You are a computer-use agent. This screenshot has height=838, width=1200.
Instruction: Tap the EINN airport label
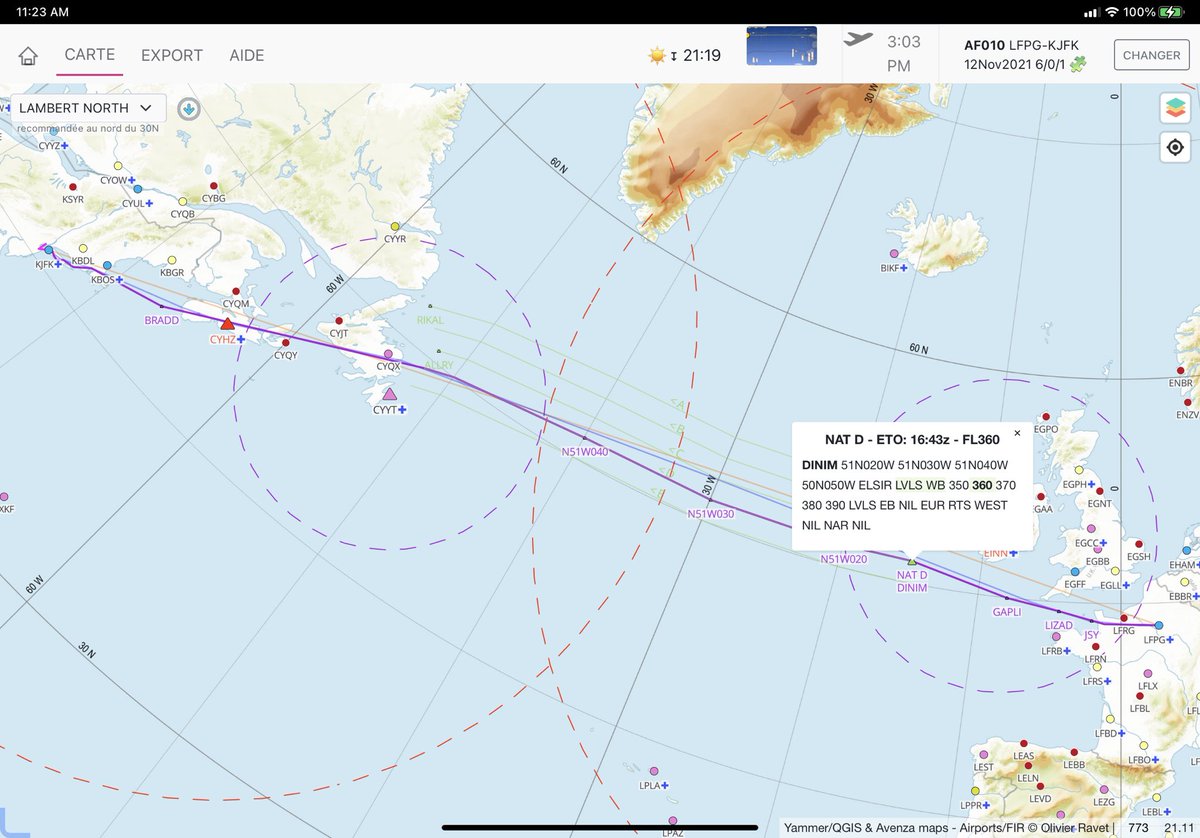(996, 553)
